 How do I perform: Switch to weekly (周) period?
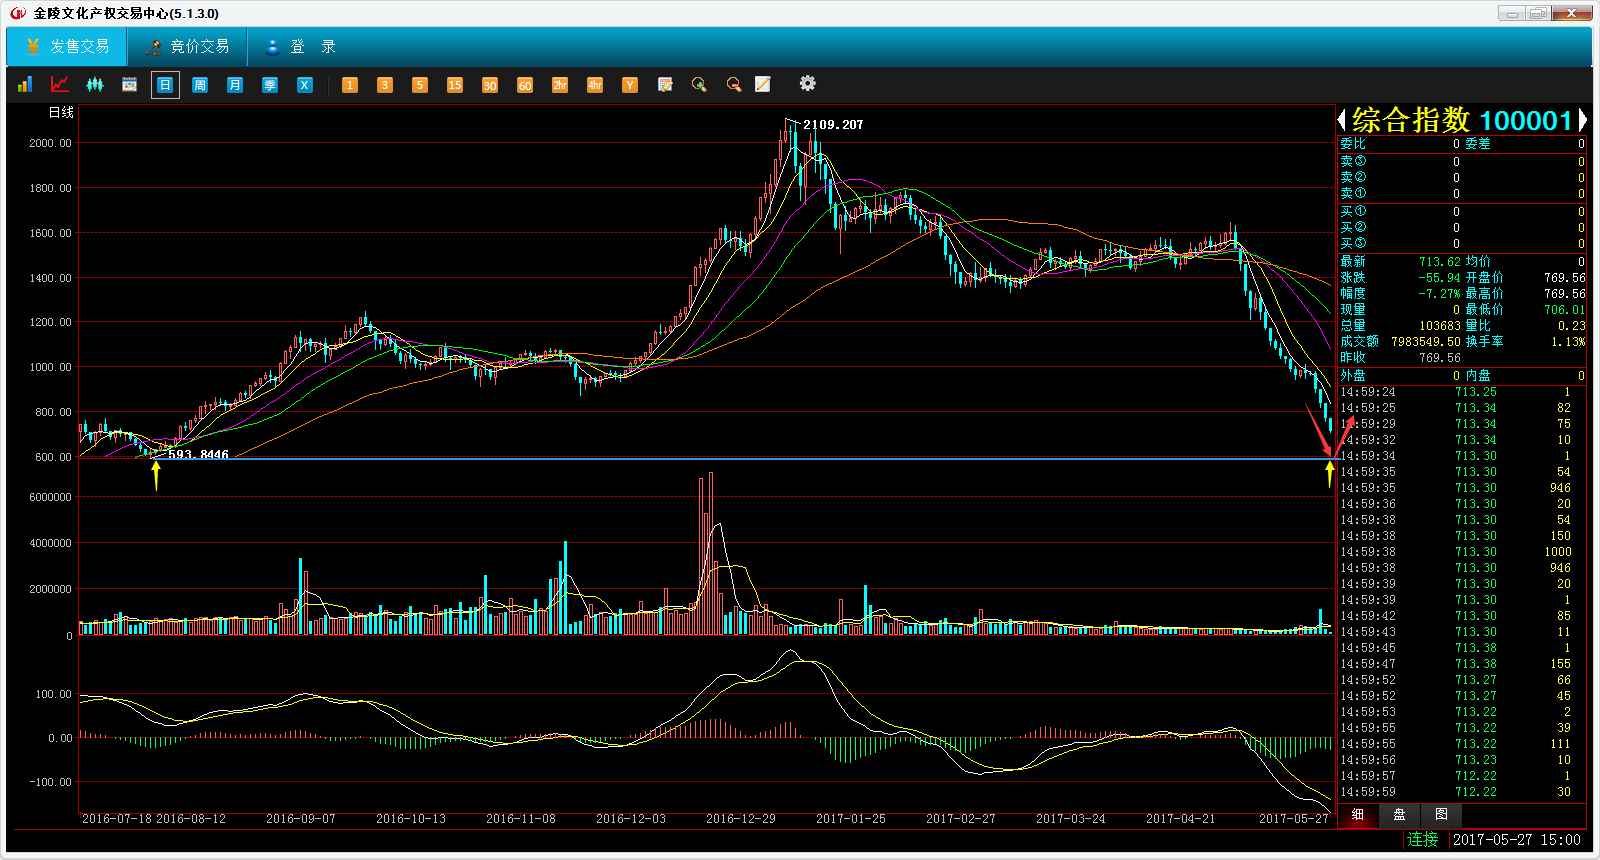200,85
